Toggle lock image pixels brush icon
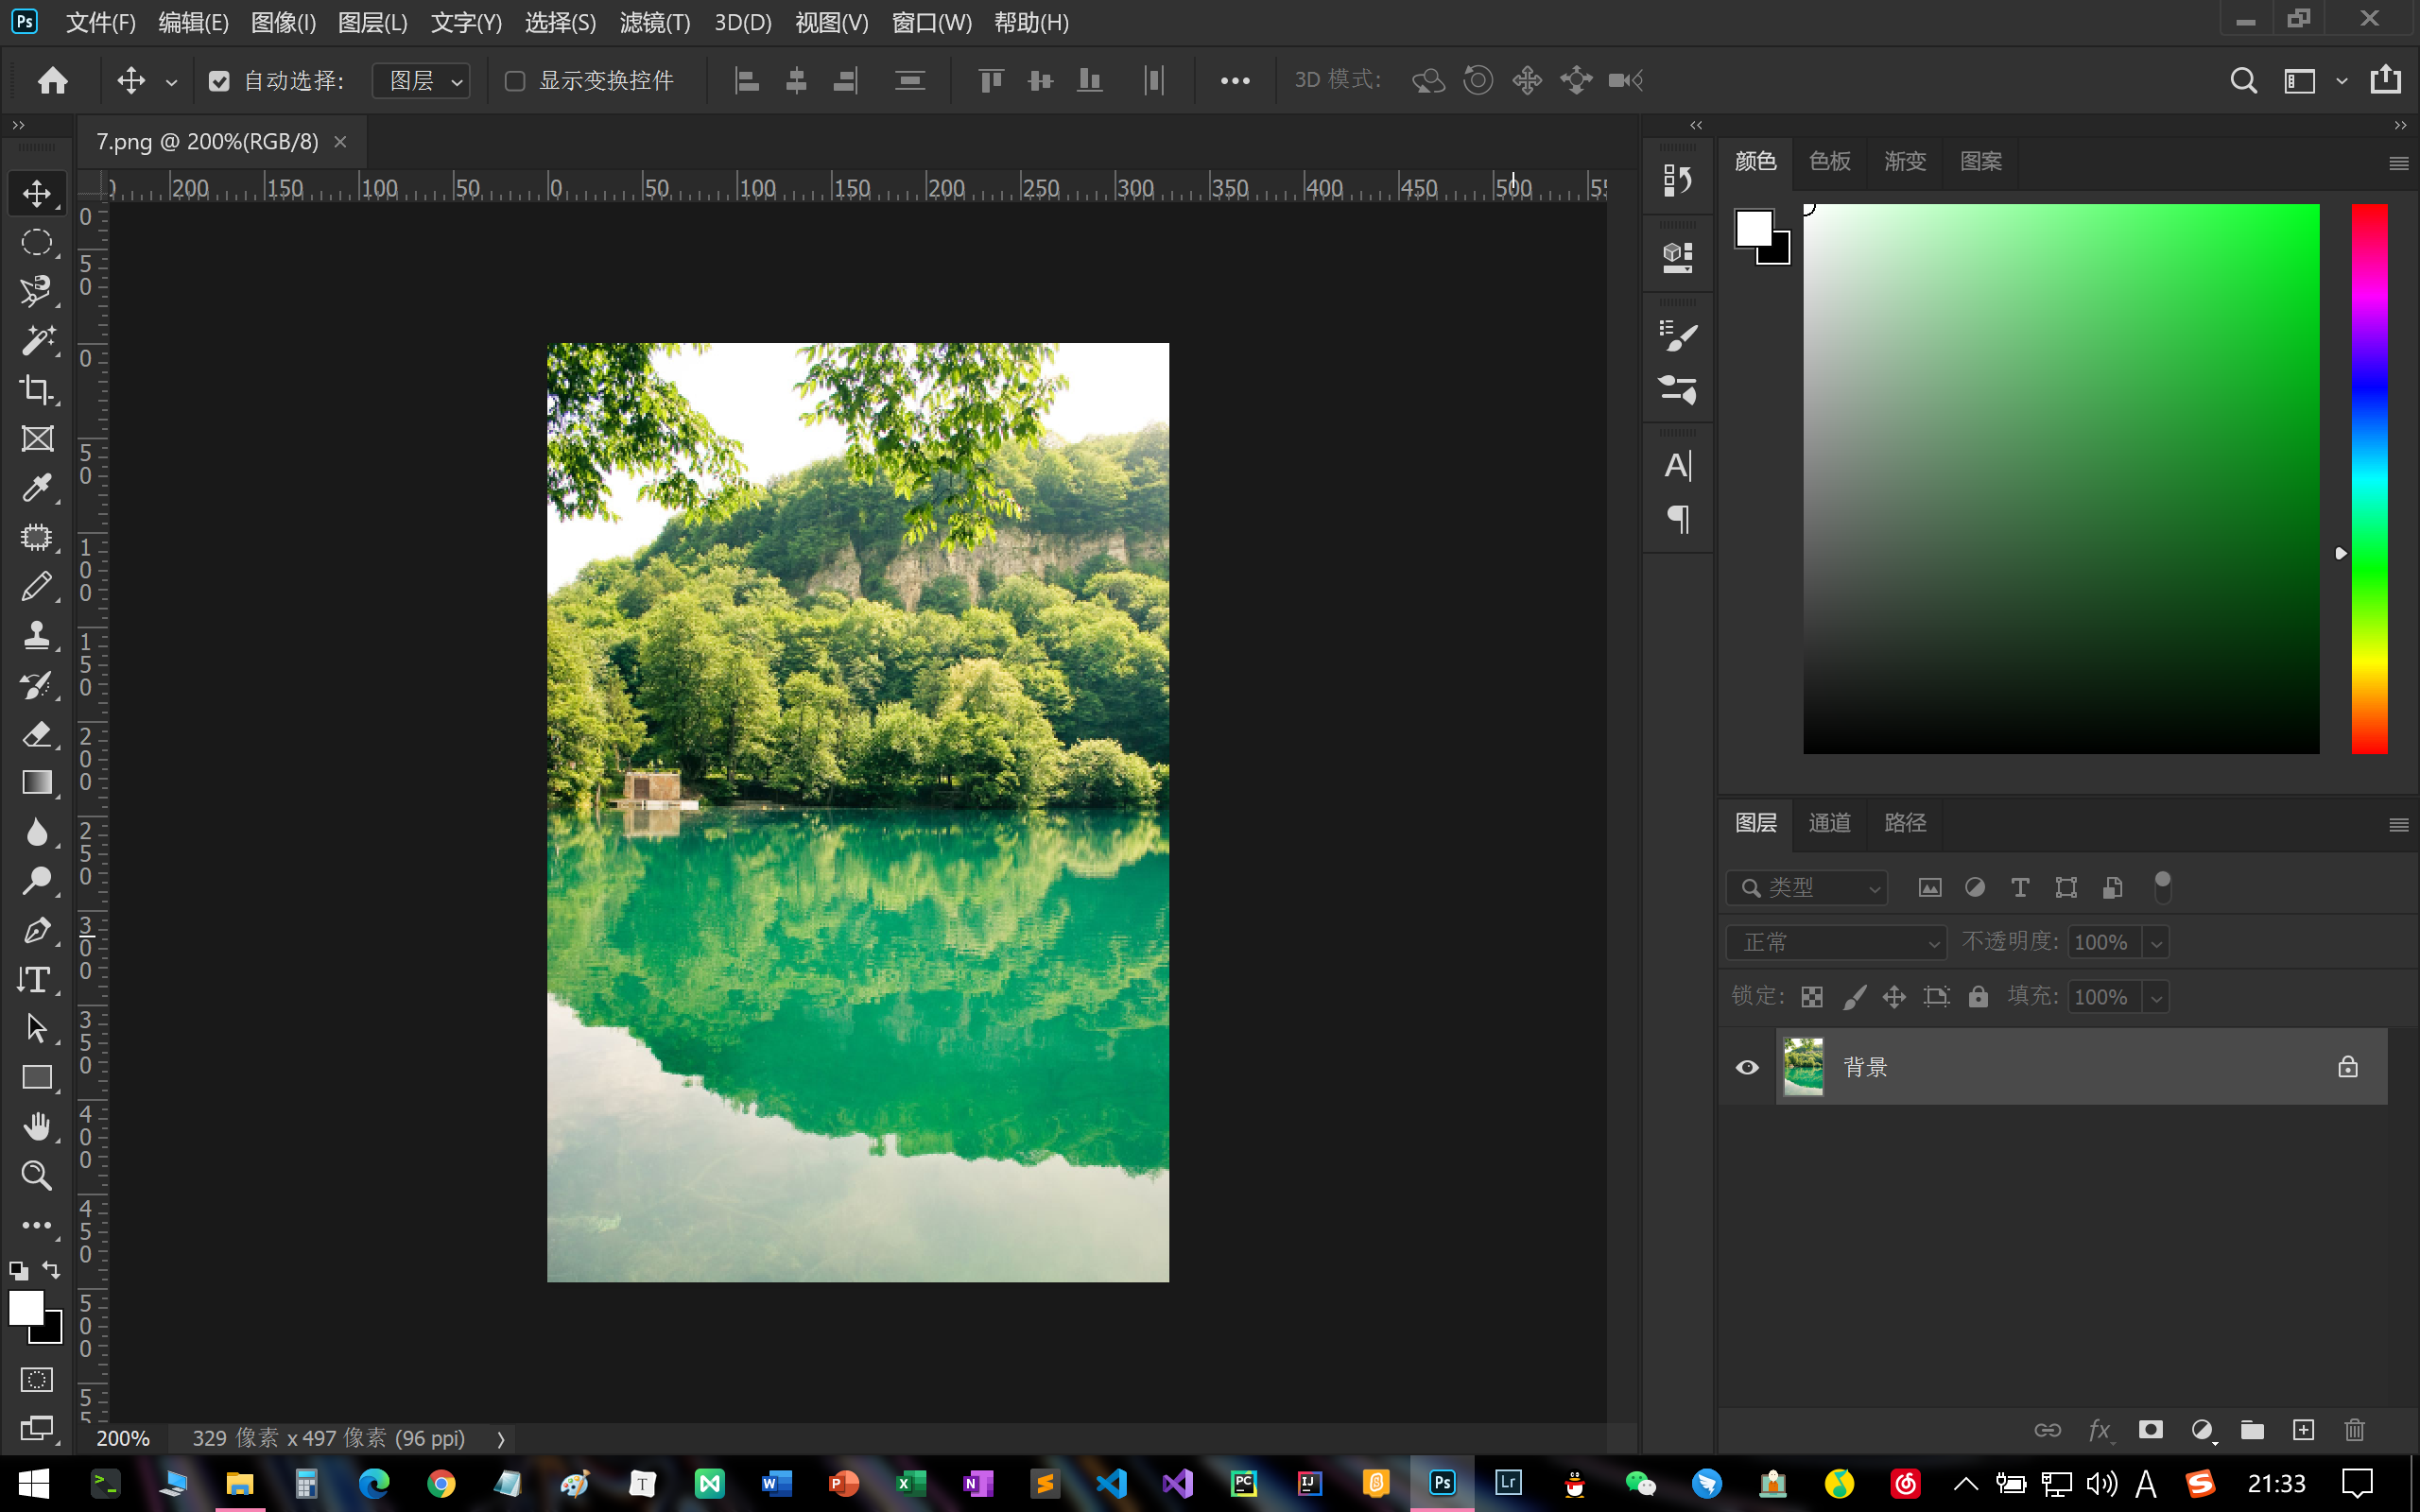The height and width of the screenshot is (1512, 2420). (x=1854, y=997)
